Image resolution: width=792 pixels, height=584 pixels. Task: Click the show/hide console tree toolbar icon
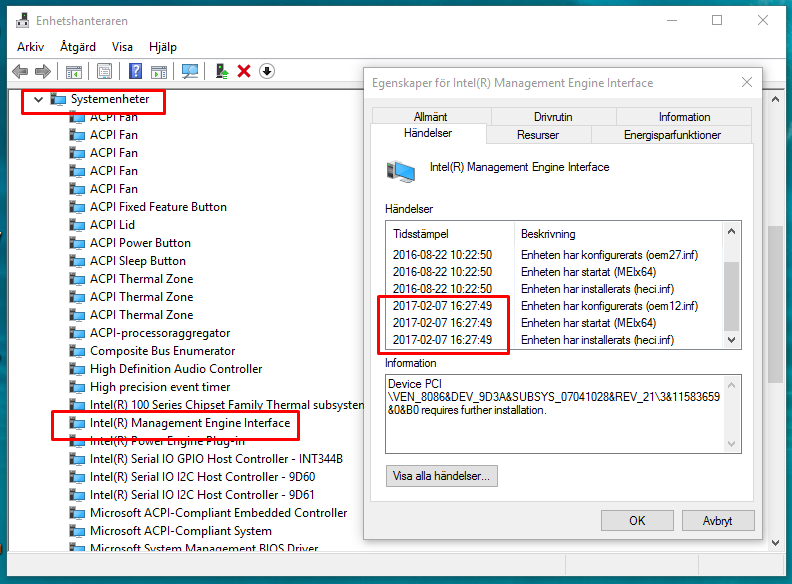[74, 71]
